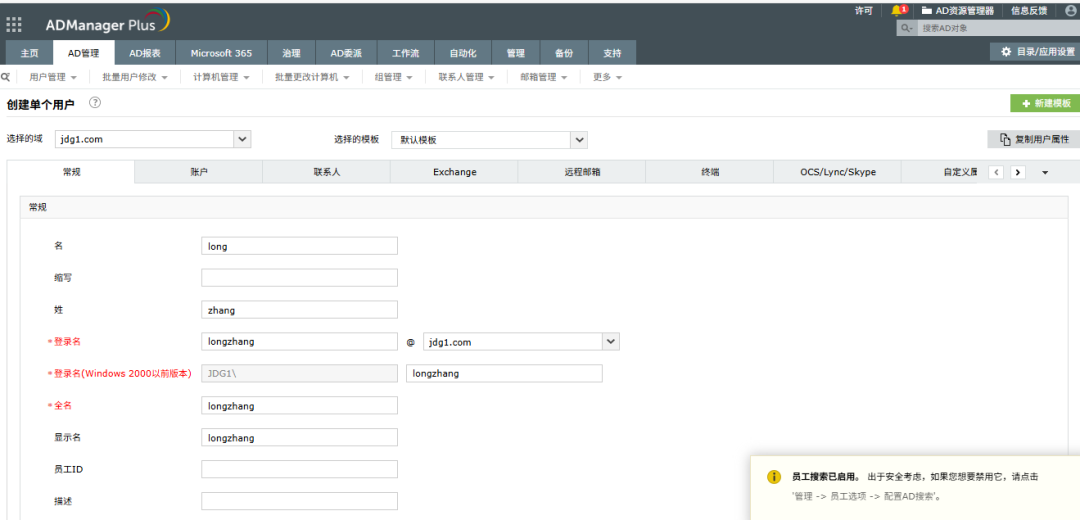Expand 批量用户修改 dropdown menu

pyautogui.click(x=135, y=77)
